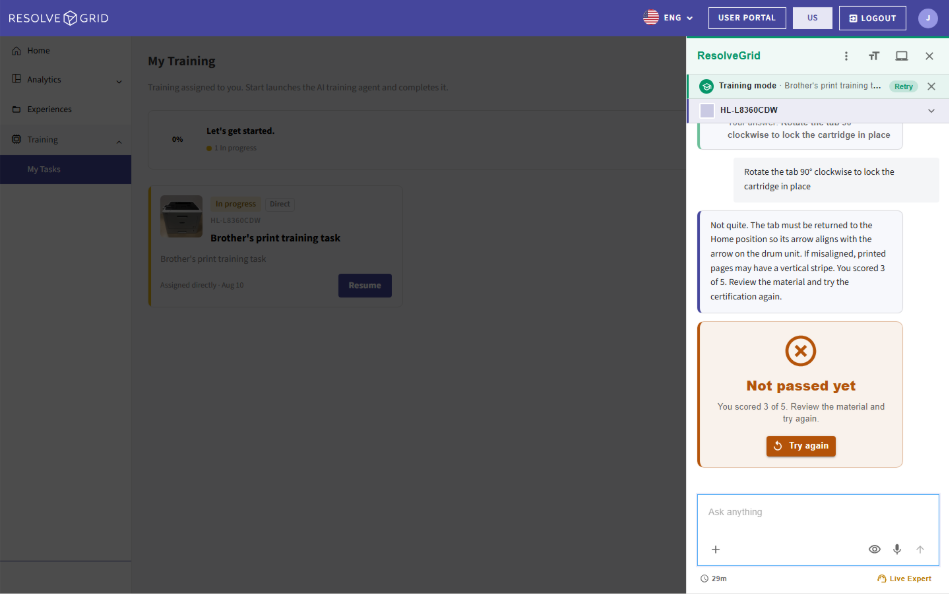Add an attachment with the plus icon
This screenshot has height=594, width=949.
point(715,549)
